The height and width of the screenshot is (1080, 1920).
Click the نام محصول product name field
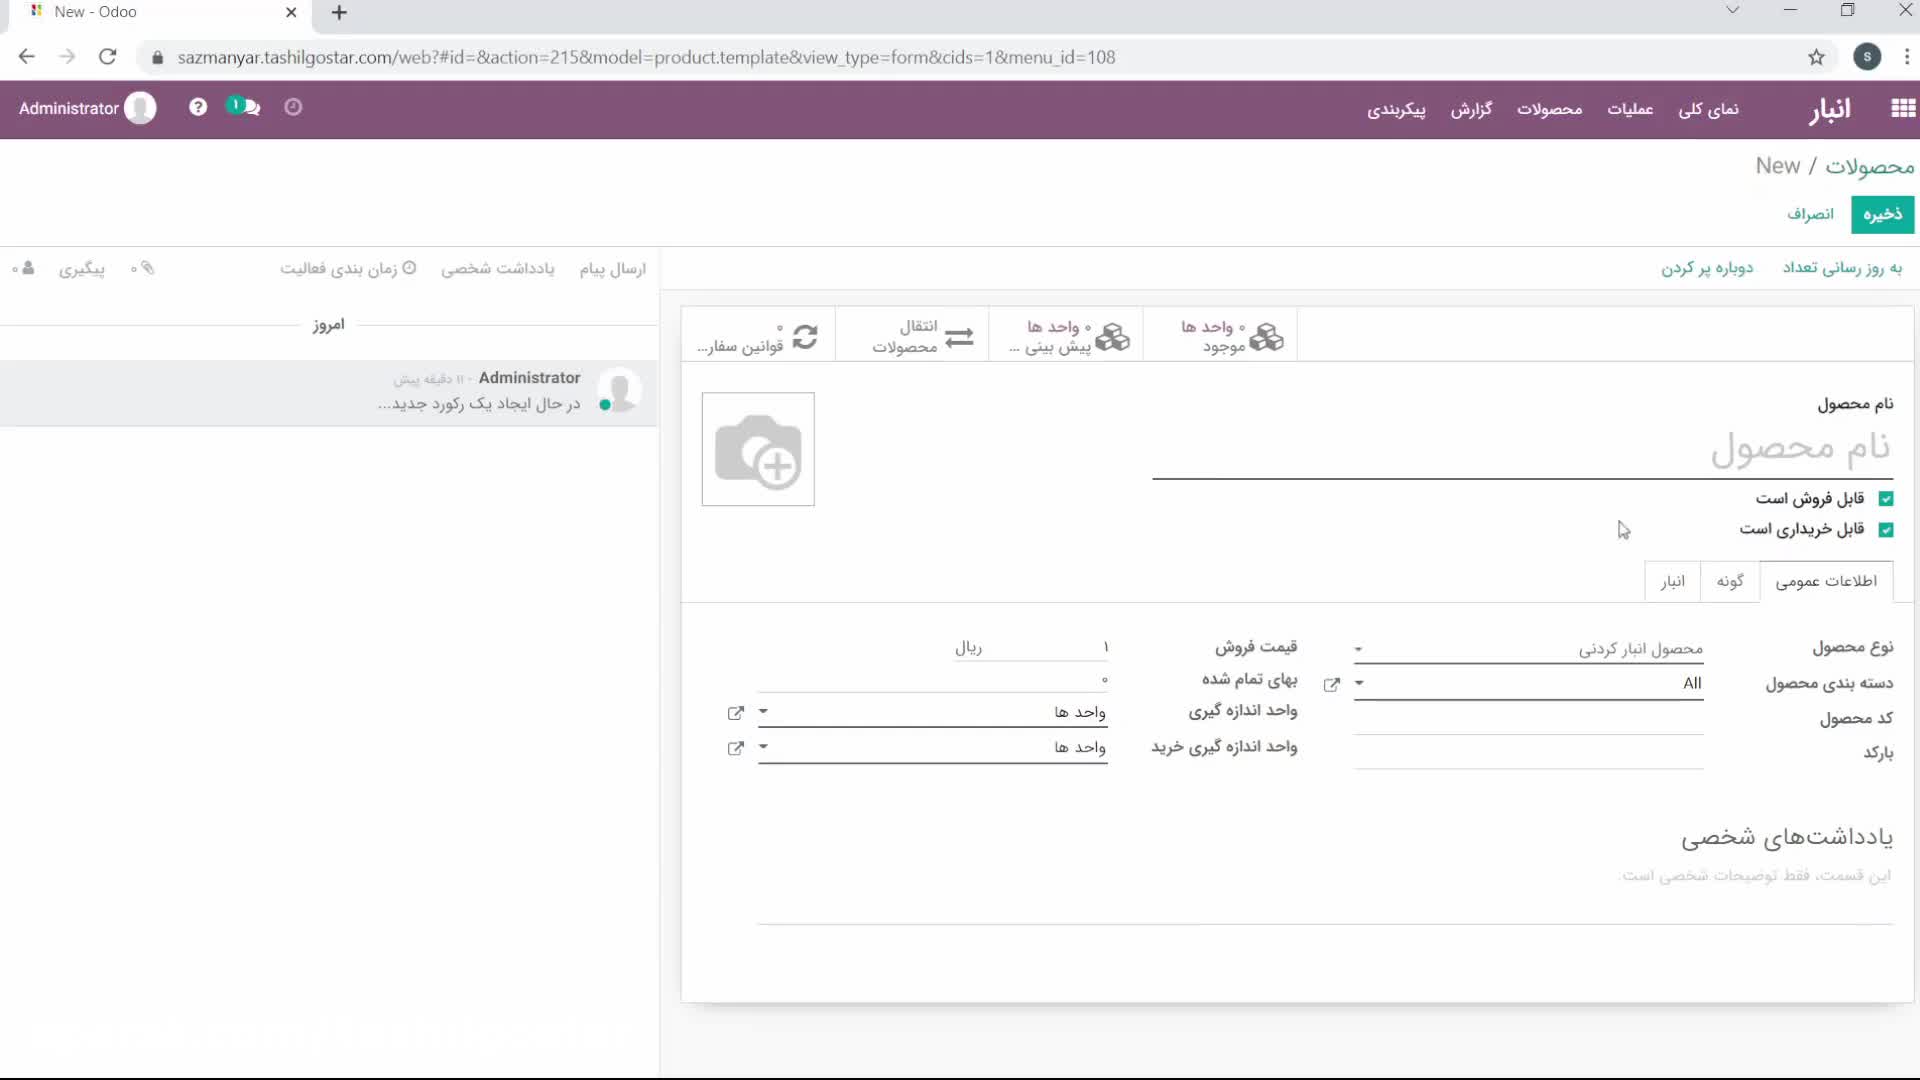pos(1520,450)
